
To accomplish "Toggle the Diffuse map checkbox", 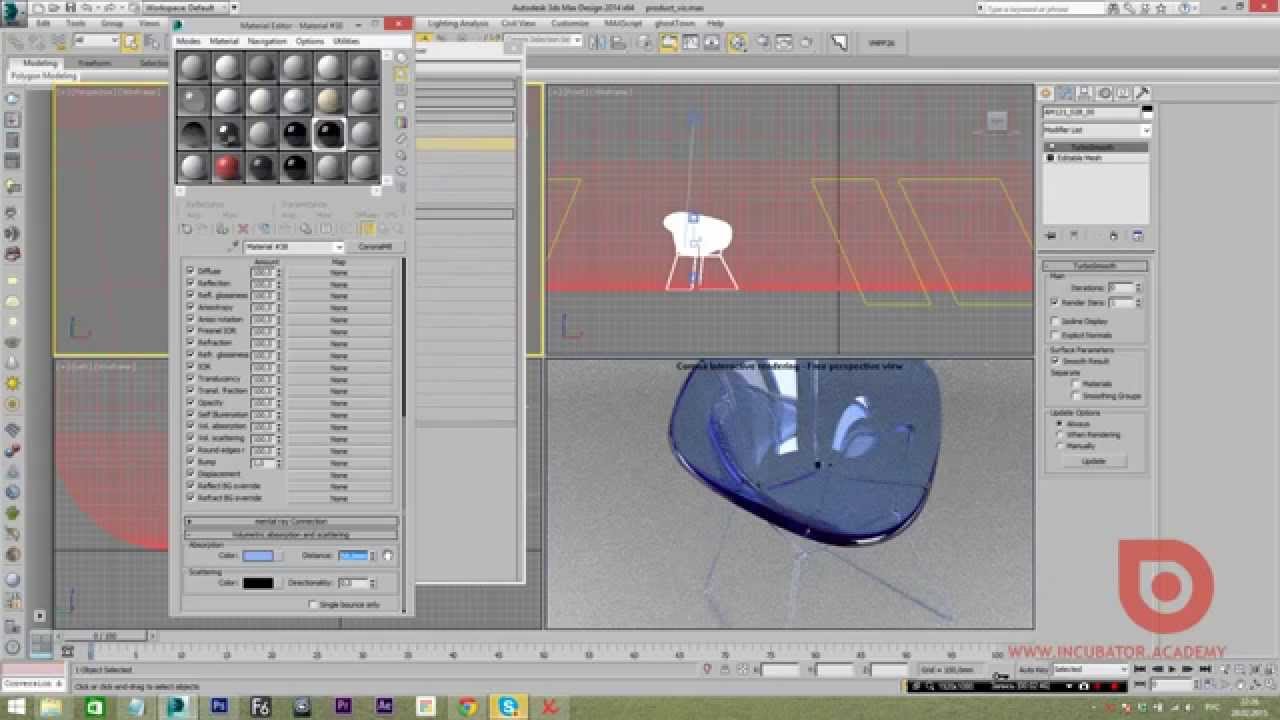I will pyautogui.click(x=190, y=271).
